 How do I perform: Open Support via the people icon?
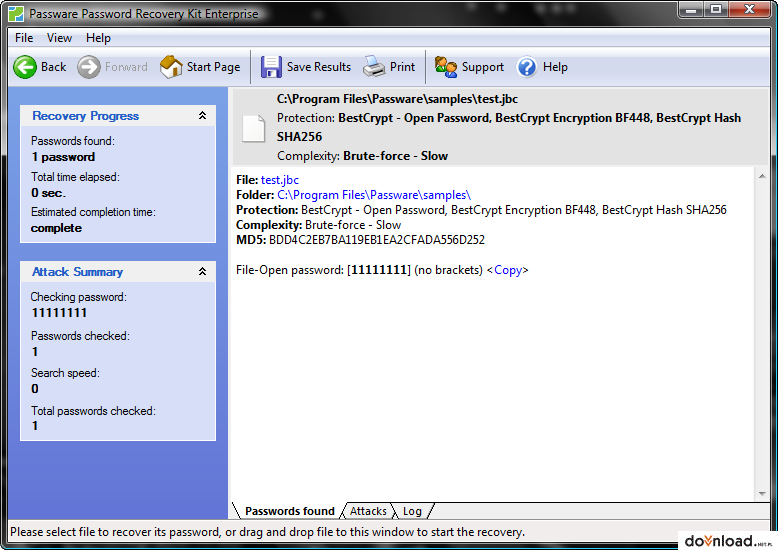click(x=446, y=67)
